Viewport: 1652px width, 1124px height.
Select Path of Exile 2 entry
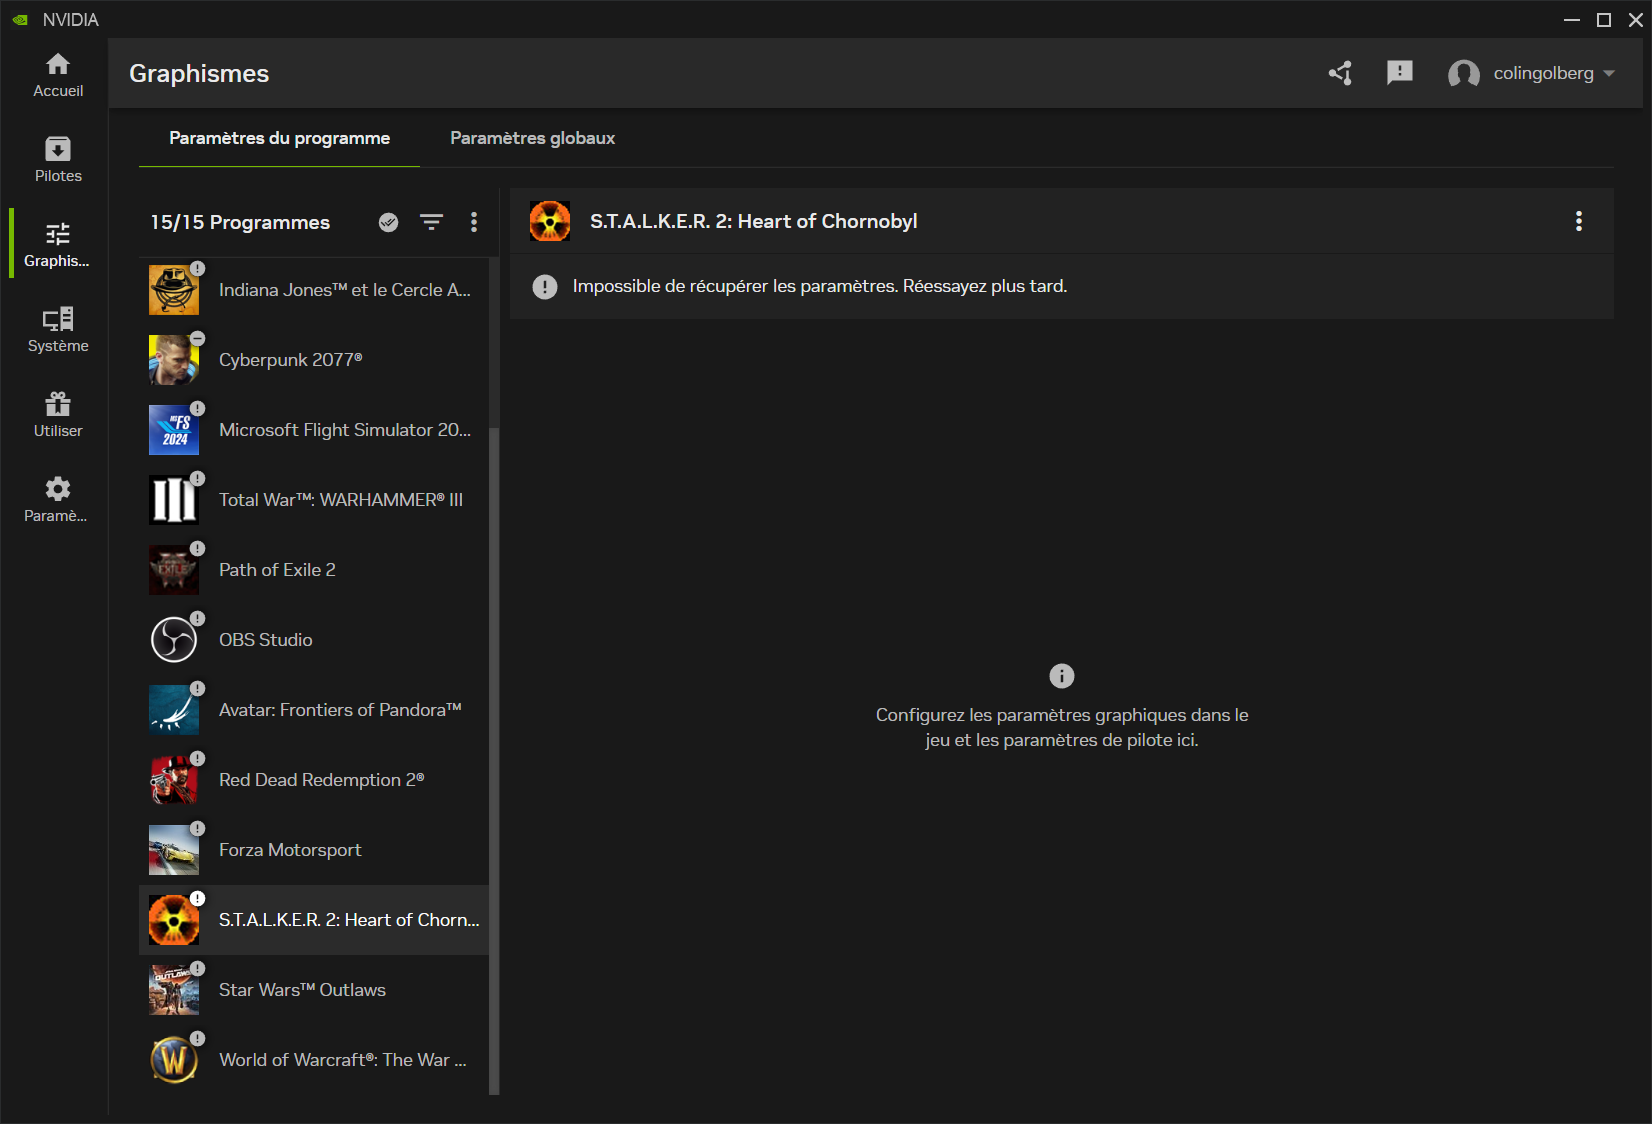[x=314, y=570]
